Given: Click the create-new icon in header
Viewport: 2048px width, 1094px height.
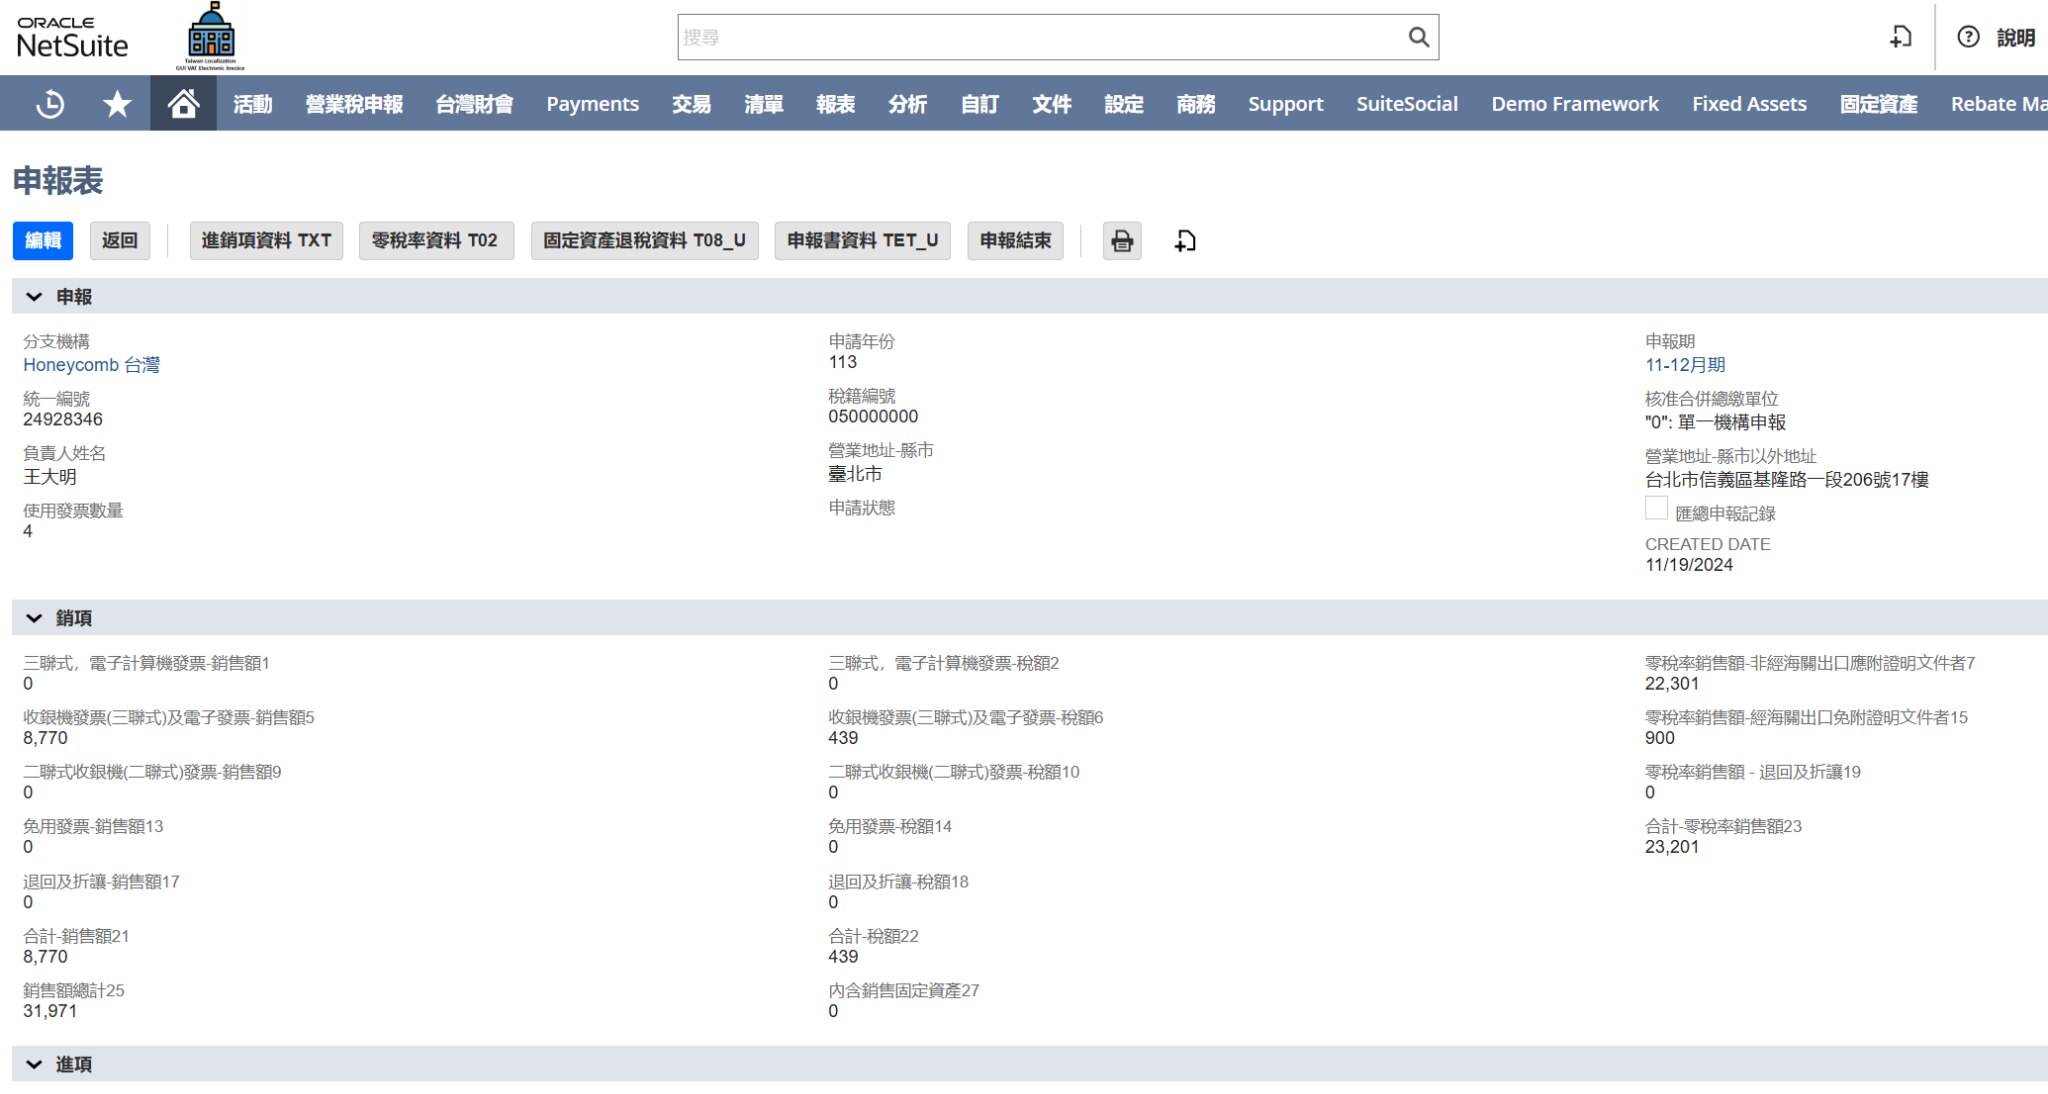Looking at the screenshot, I should (1901, 37).
